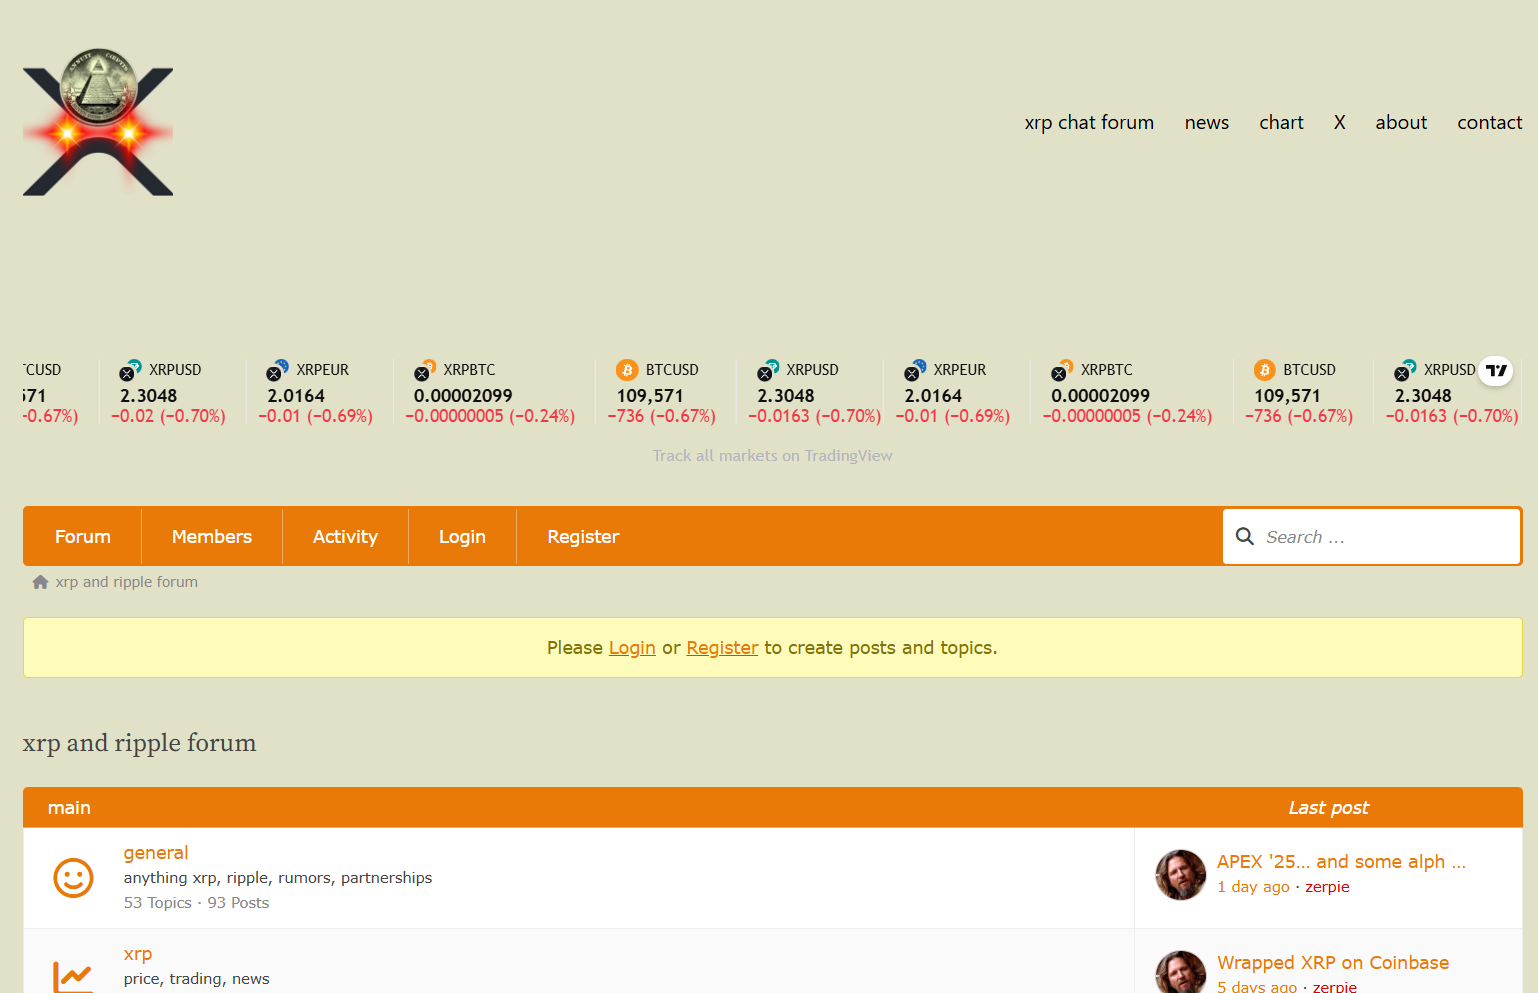The image size is (1538, 993).
Task: Open the about nav link
Action: pyautogui.click(x=1401, y=122)
